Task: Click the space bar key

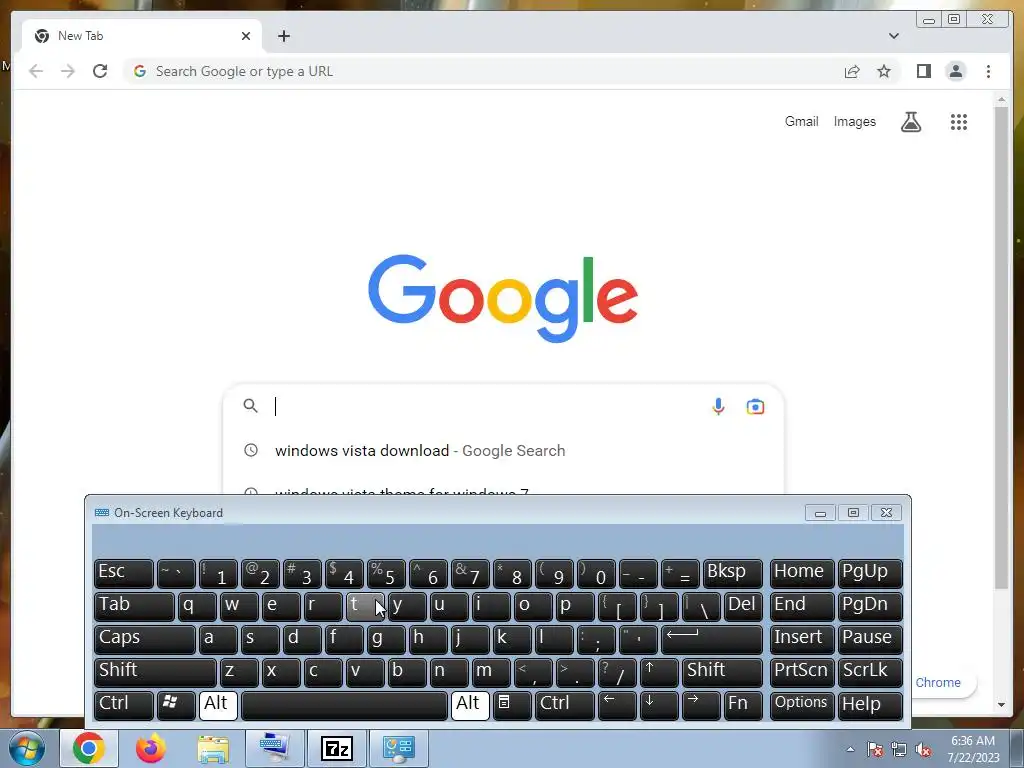Action: tap(344, 705)
